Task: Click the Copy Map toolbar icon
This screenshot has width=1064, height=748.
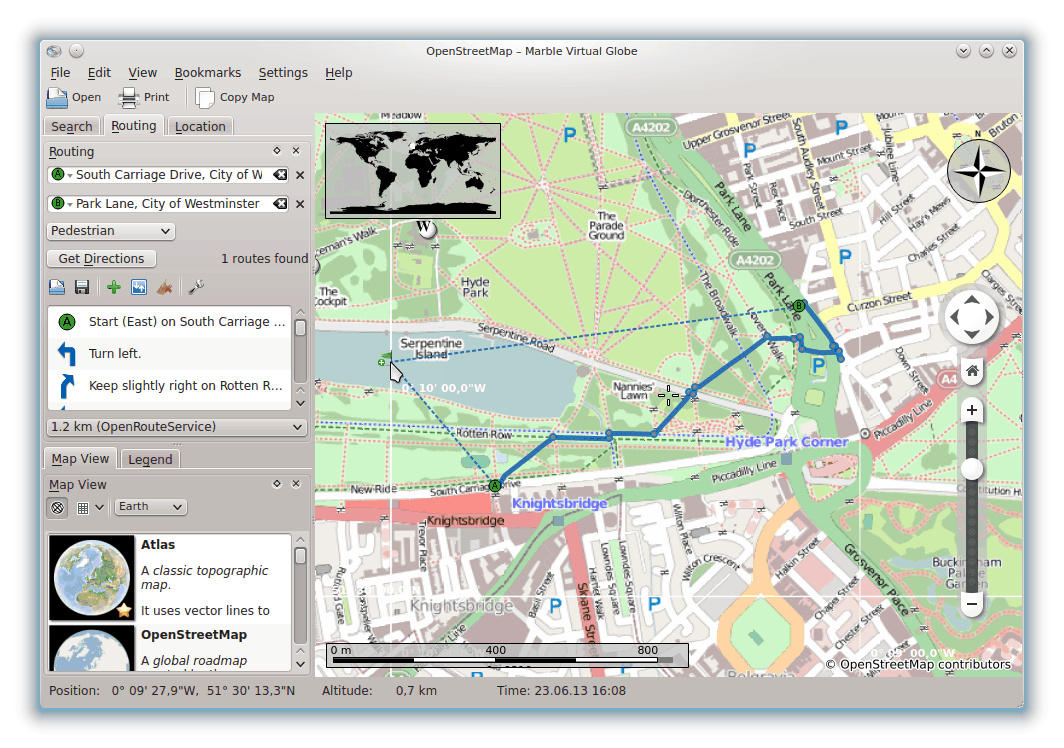Action: (x=204, y=98)
